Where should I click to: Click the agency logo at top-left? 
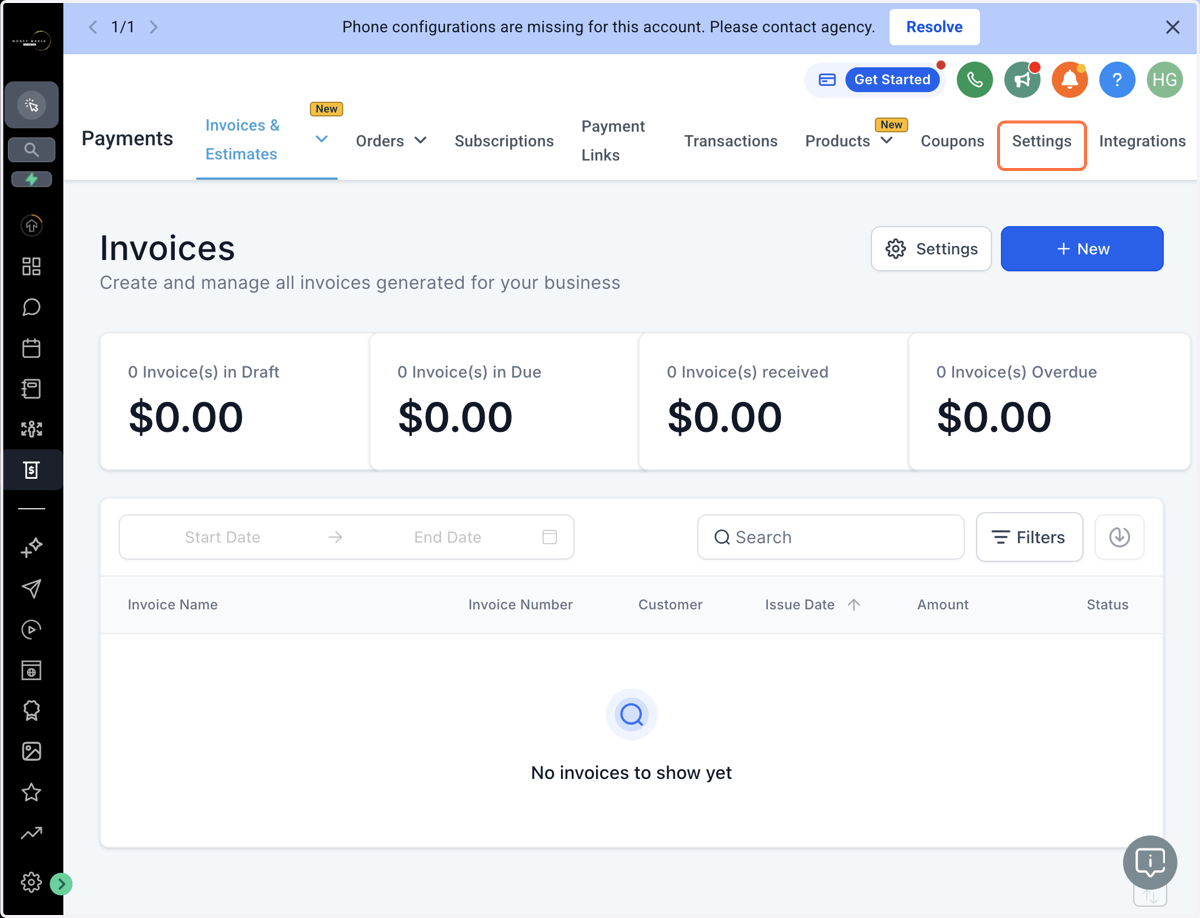31,42
